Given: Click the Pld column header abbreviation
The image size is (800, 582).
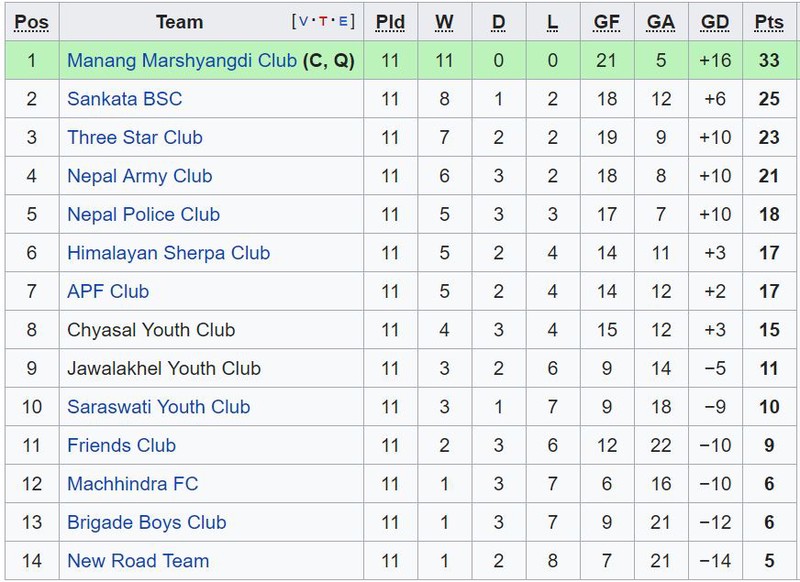Looking at the screenshot, I should point(390,22).
